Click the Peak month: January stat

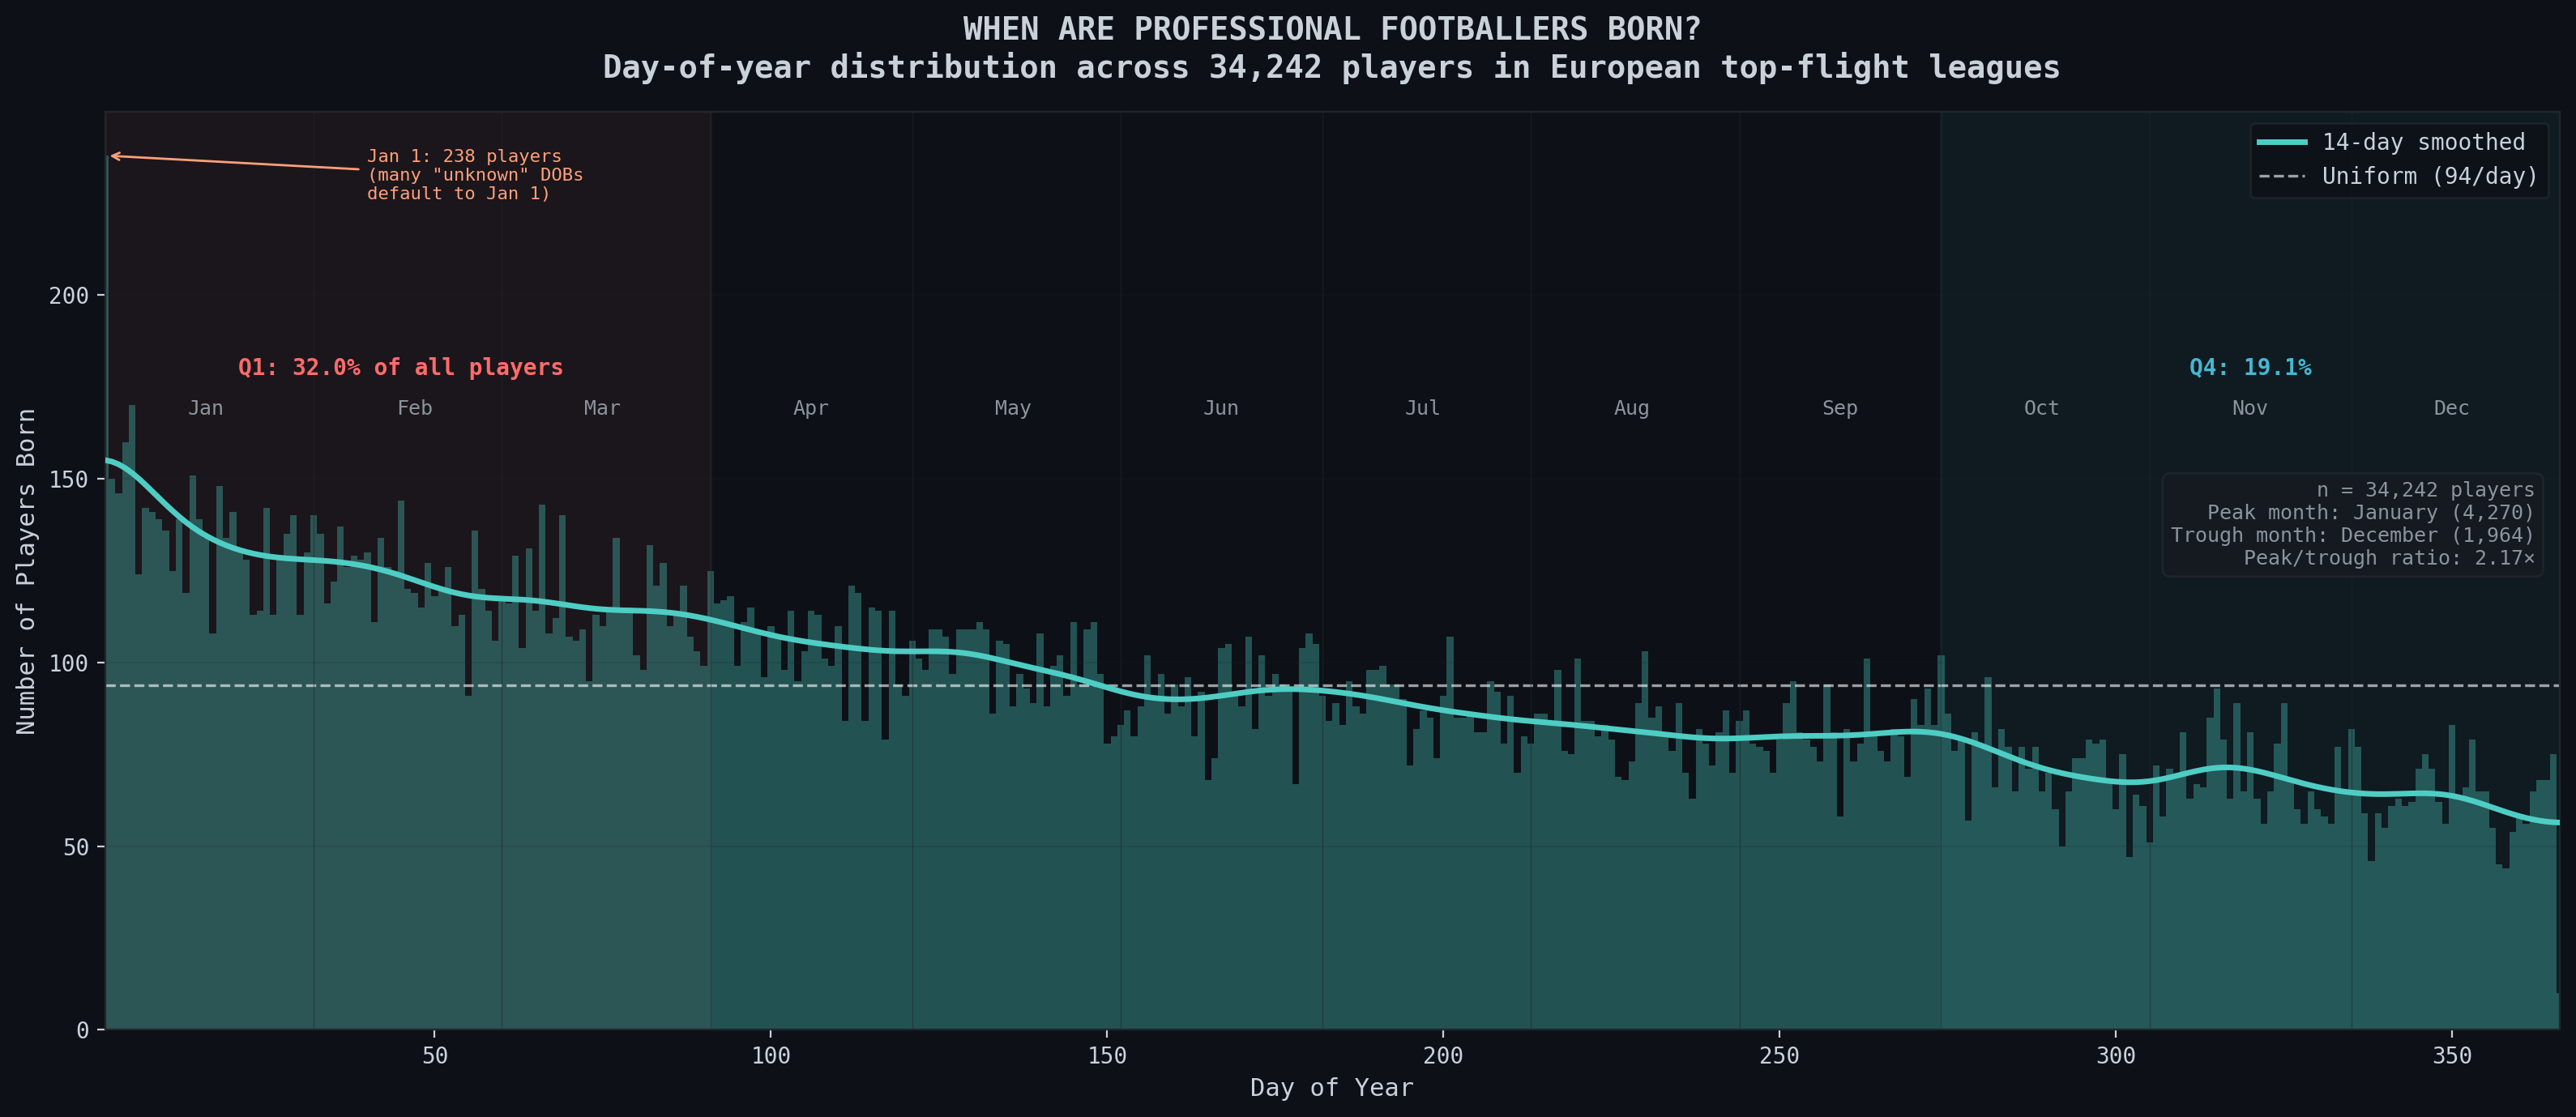coord(2370,513)
